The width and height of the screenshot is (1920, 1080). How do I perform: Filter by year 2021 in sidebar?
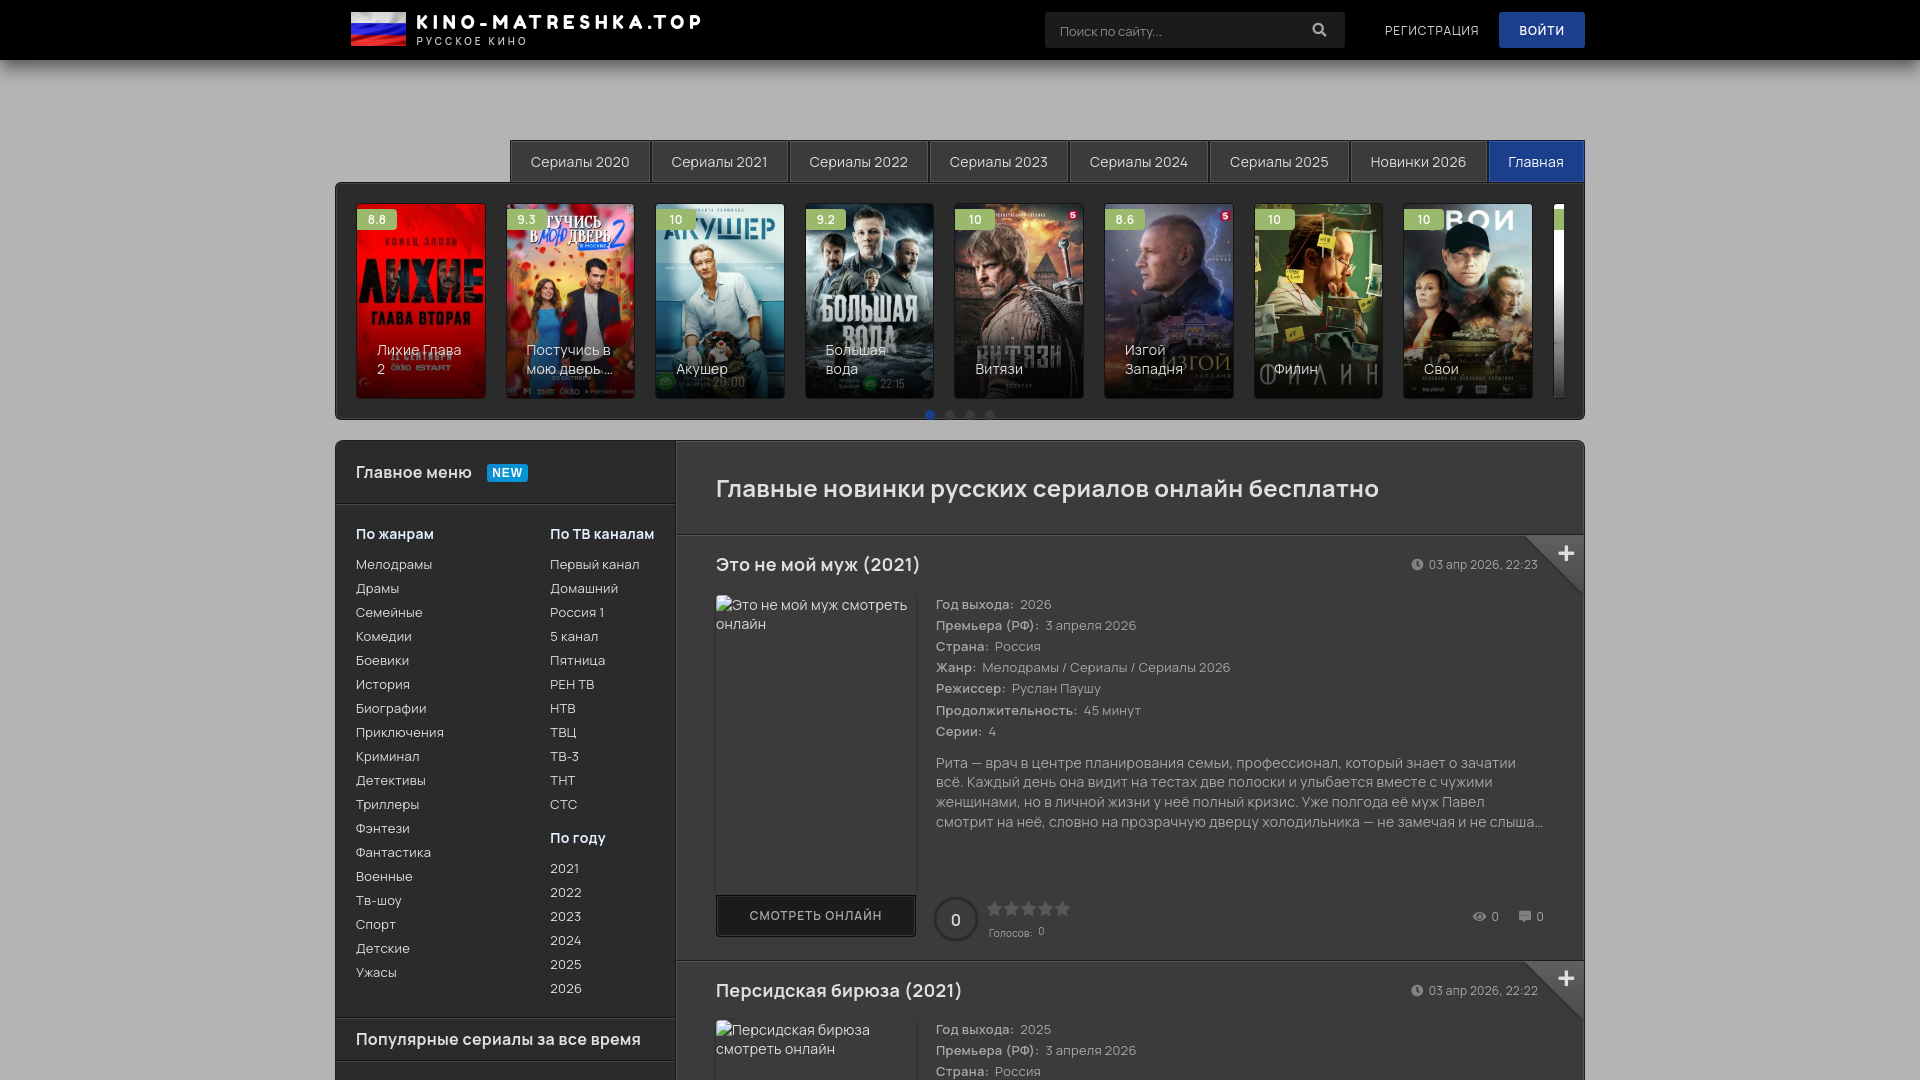(x=564, y=868)
